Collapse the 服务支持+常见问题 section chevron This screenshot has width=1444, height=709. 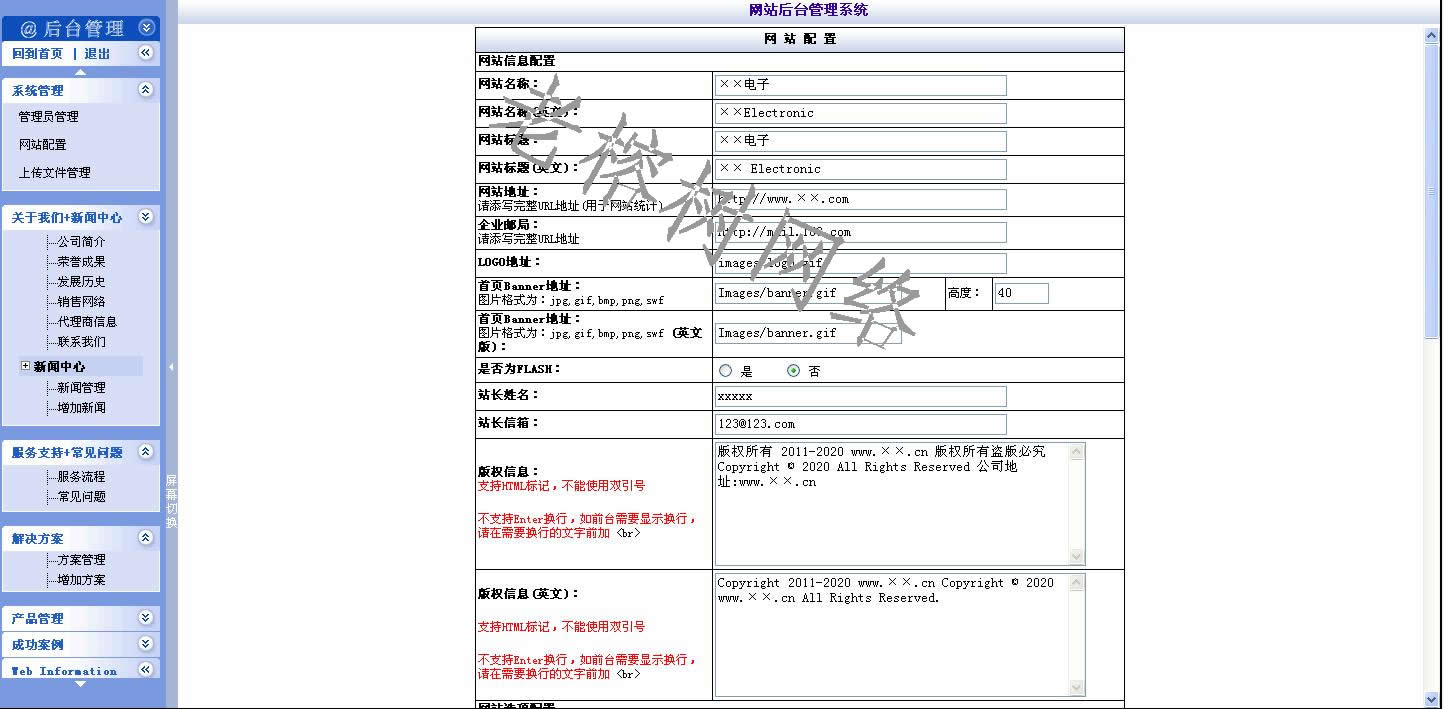click(x=146, y=452)
